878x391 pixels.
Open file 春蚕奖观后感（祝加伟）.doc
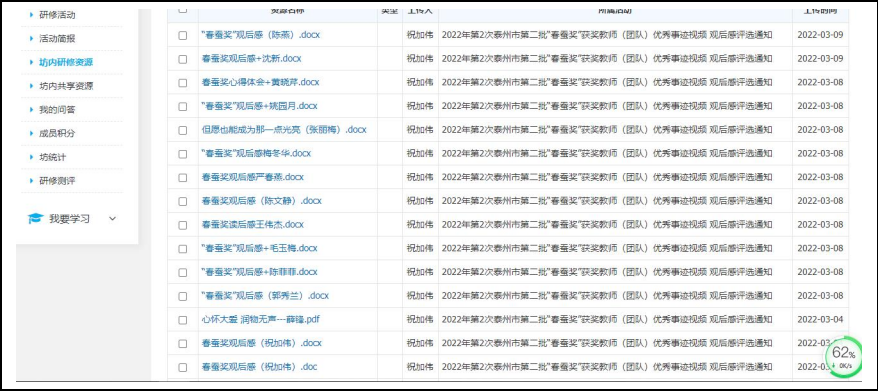coord(259,367)
